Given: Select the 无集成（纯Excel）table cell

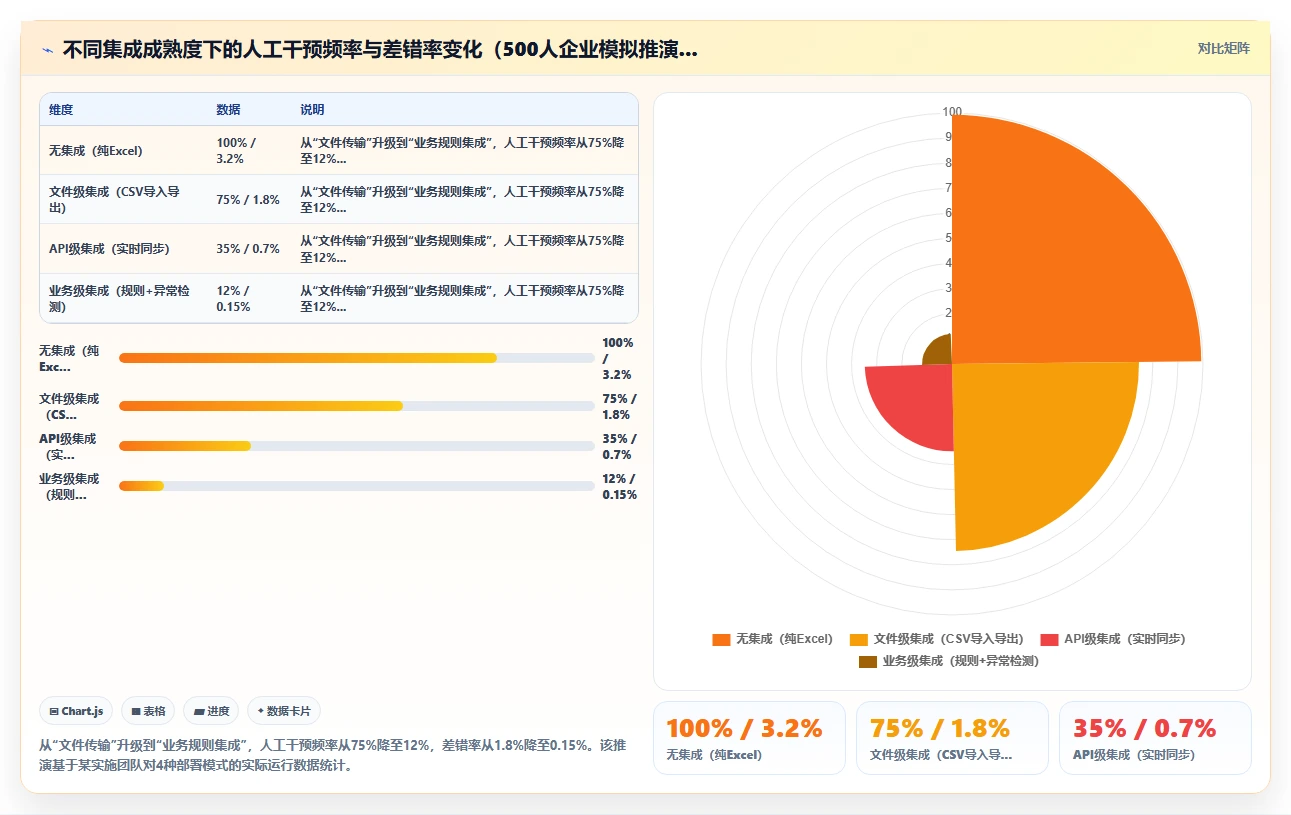Looking at the screenshot, I should click(x=123, y=151).
